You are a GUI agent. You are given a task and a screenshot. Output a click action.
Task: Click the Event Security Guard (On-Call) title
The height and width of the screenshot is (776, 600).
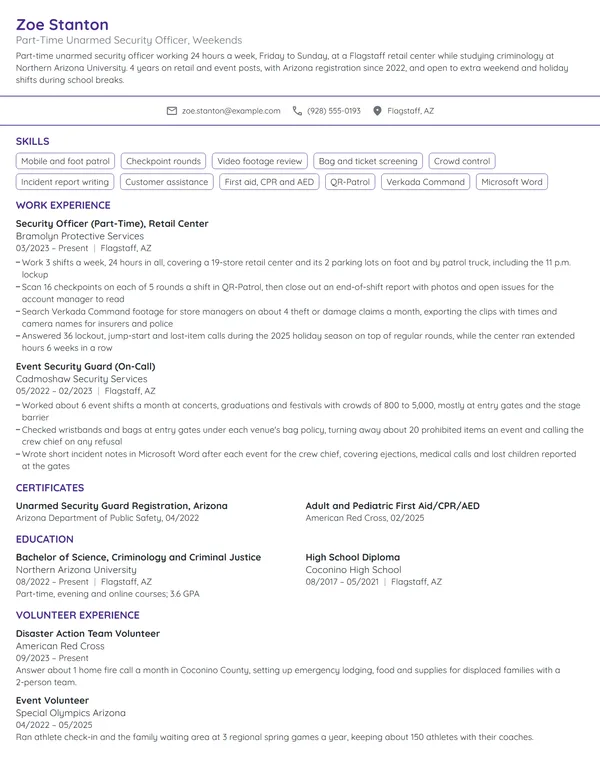(86, 367)
